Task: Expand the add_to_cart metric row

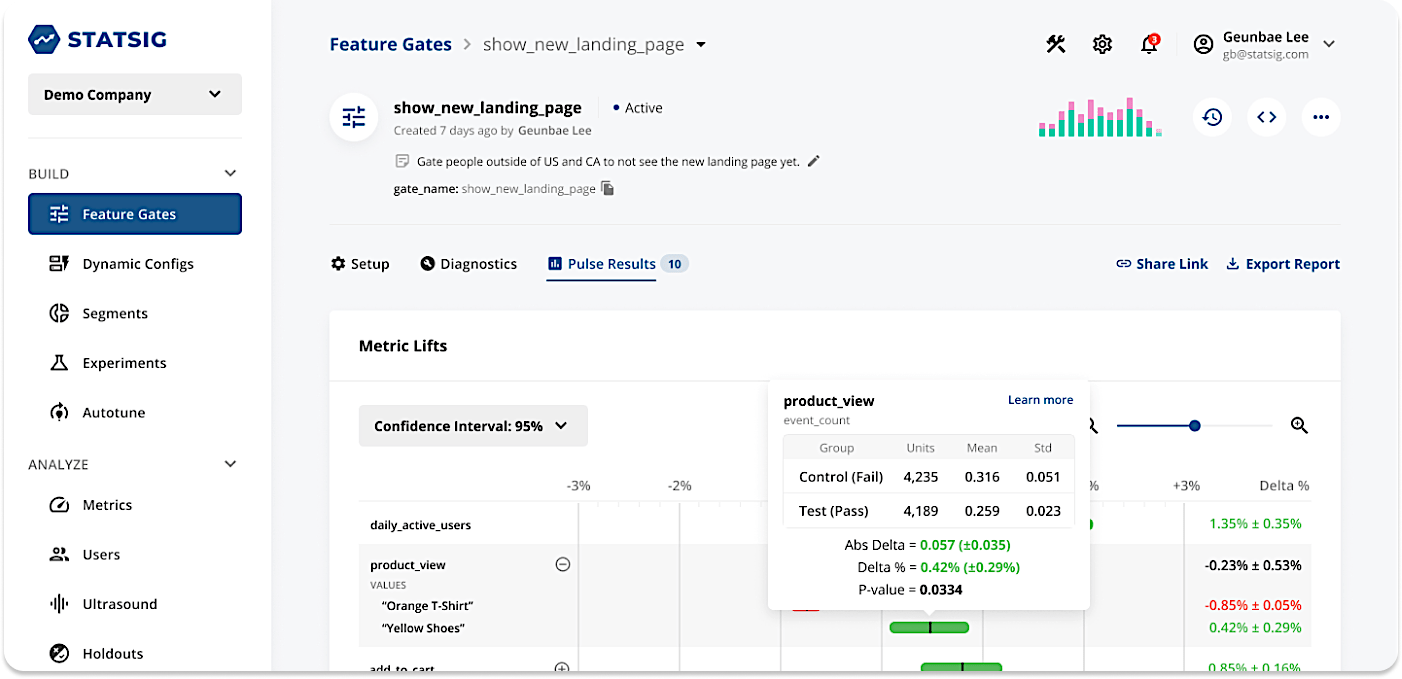Action: 562,668
